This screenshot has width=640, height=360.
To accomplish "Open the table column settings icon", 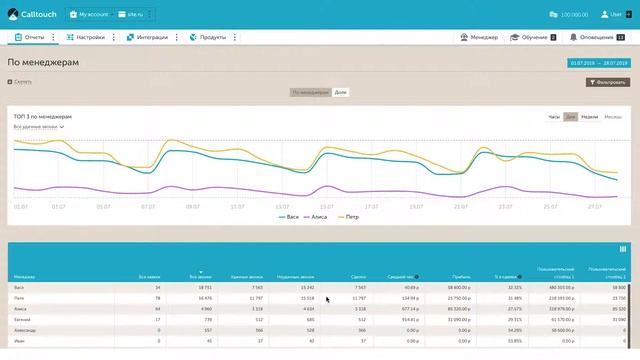I will click(x=622, y=249).
